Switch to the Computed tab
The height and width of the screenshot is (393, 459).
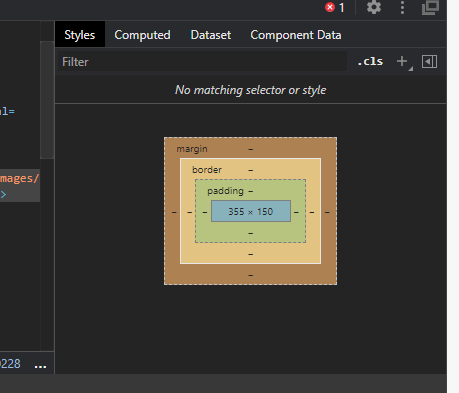[142, 35]
